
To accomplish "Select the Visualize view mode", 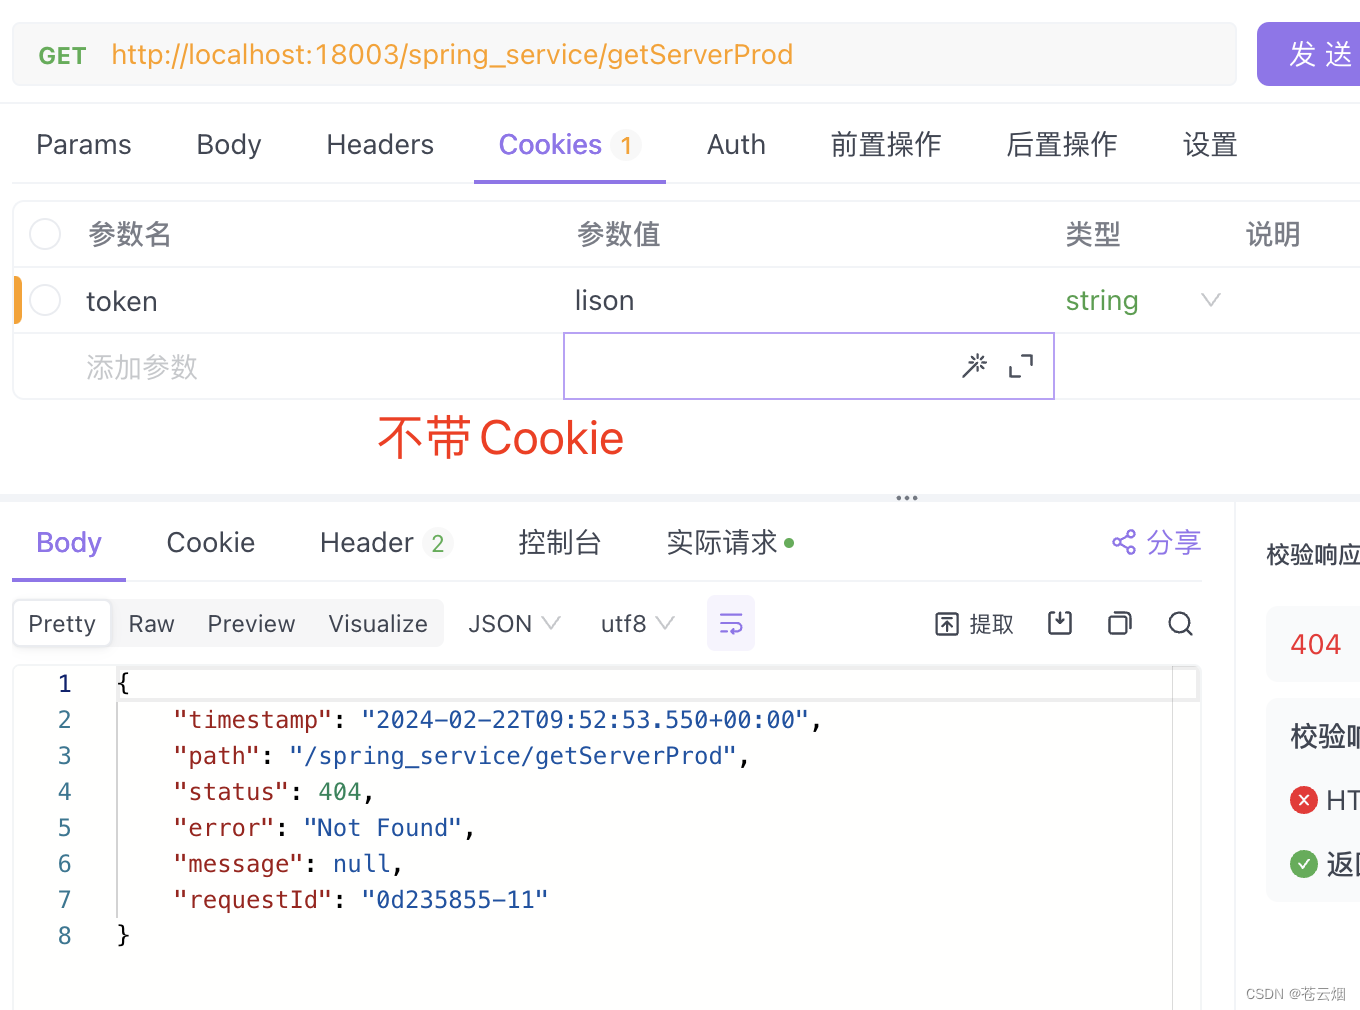I will tap(378, 624).
